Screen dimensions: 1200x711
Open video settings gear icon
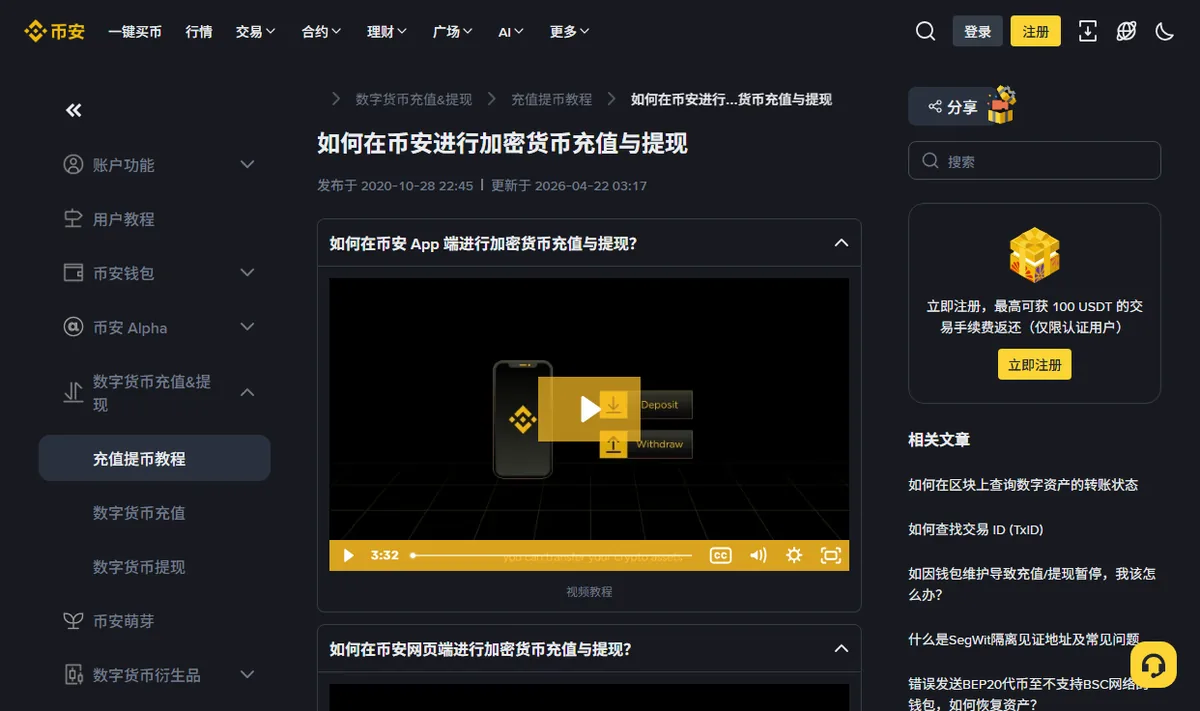[x=794, y=555]
